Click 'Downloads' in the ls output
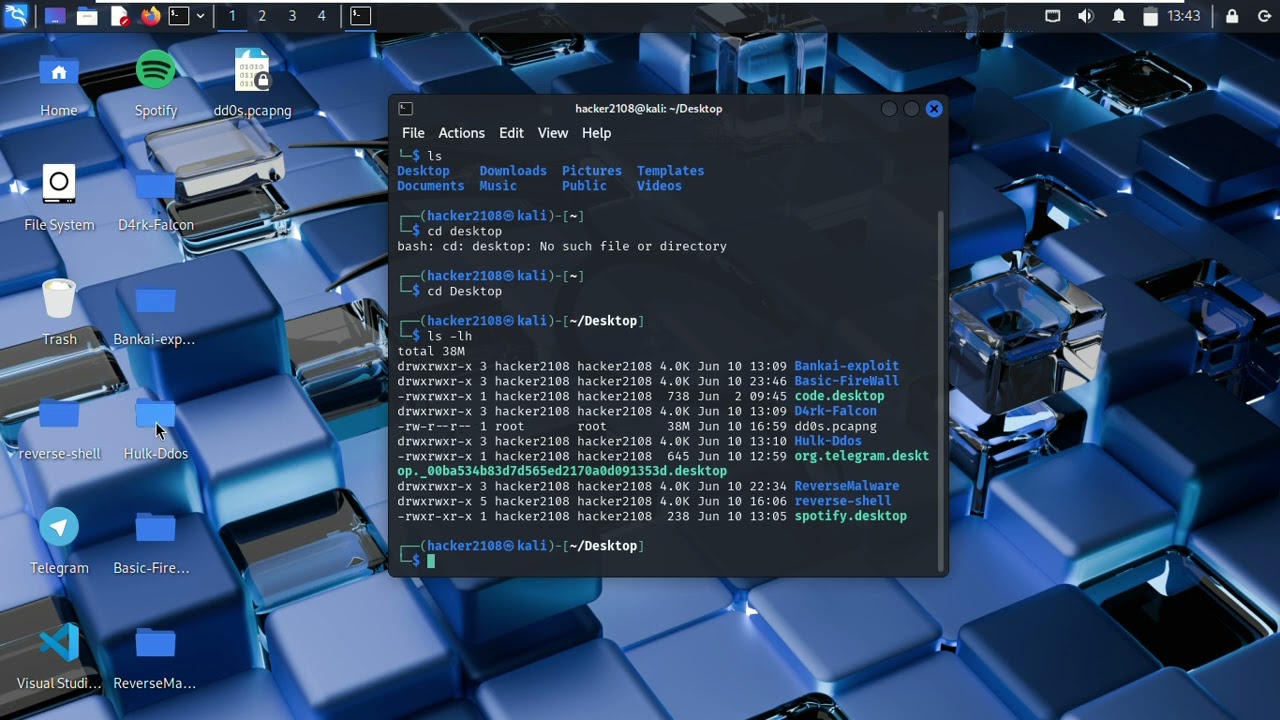Viewport: 1280px width, 720px height. click(x=513, y=171)
